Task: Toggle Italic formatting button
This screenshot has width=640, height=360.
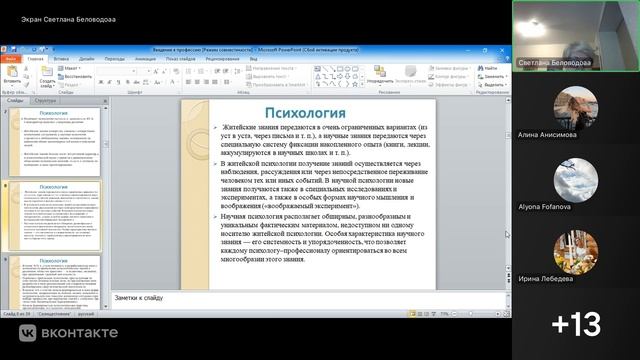Action: pos(109,82)
